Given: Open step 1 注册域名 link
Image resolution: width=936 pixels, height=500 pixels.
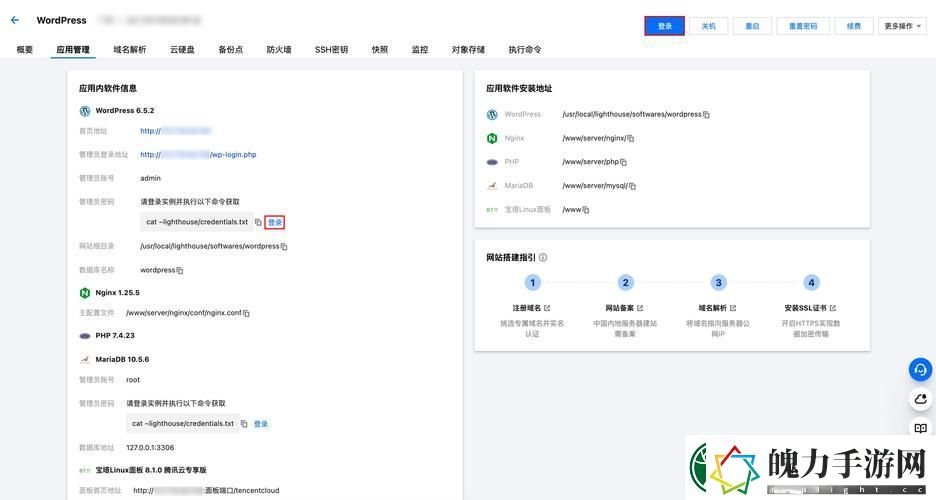Looking at the screenshot, I should tap(531, 308).
